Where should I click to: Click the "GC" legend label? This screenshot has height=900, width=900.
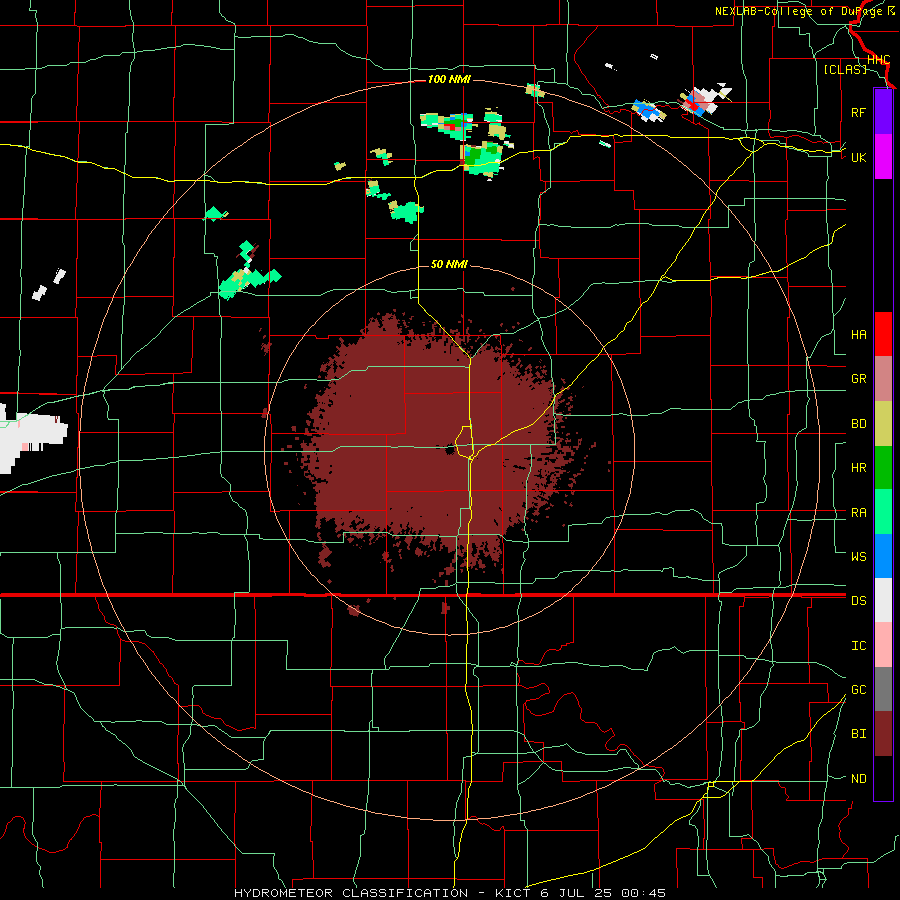(x=858, y=690)
